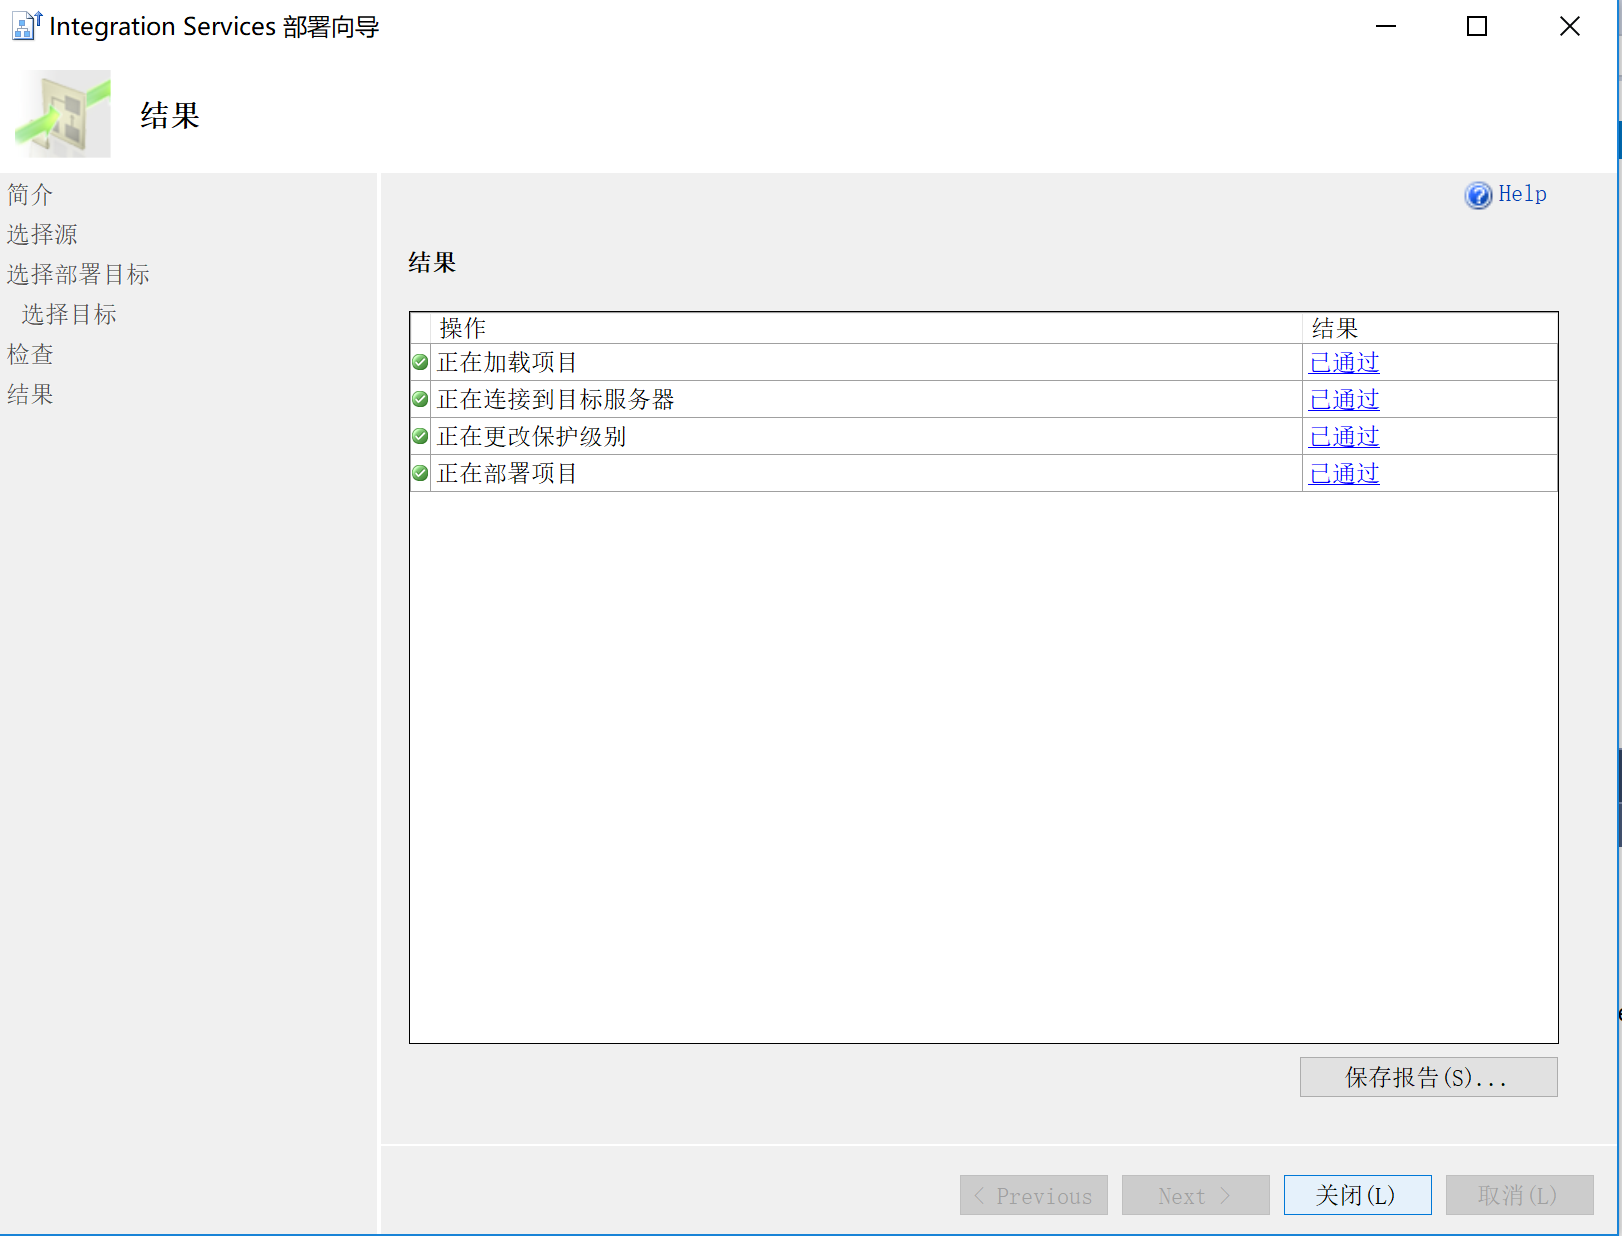
Task: Maximize the deployment wizard window
Action: (x=1477, y=26)
